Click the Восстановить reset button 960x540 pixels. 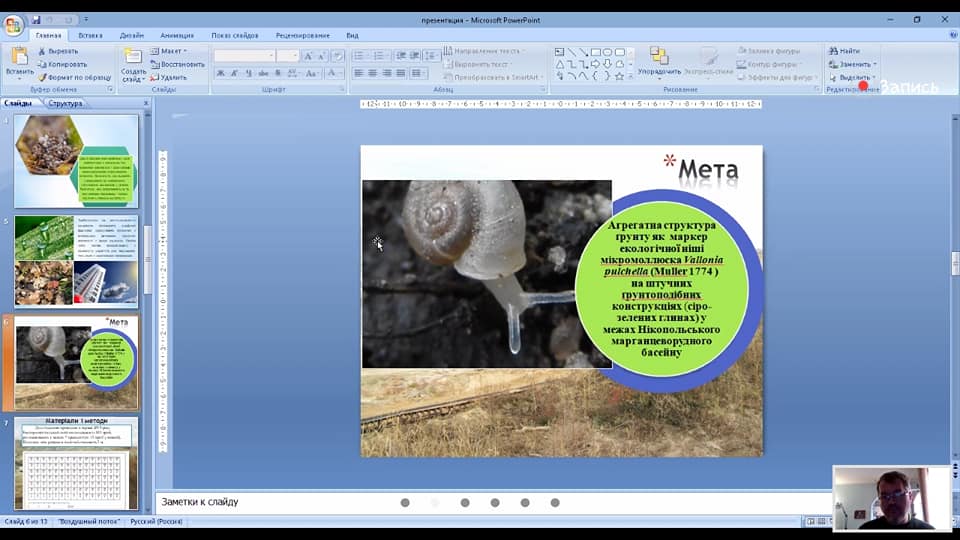[x=182, y=64]
